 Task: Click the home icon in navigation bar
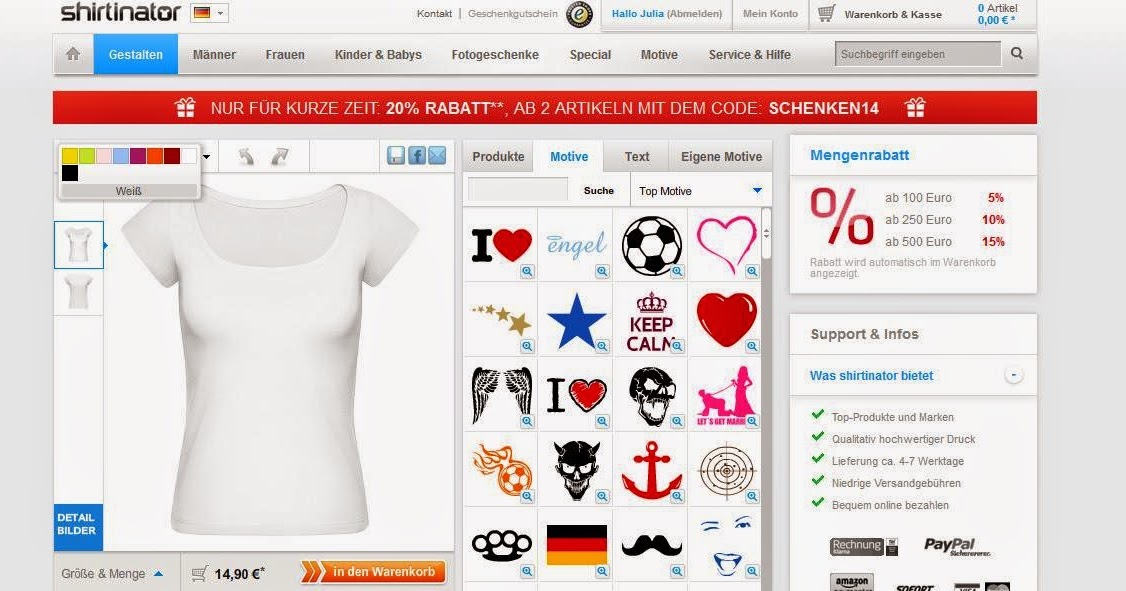coord(73,54)
